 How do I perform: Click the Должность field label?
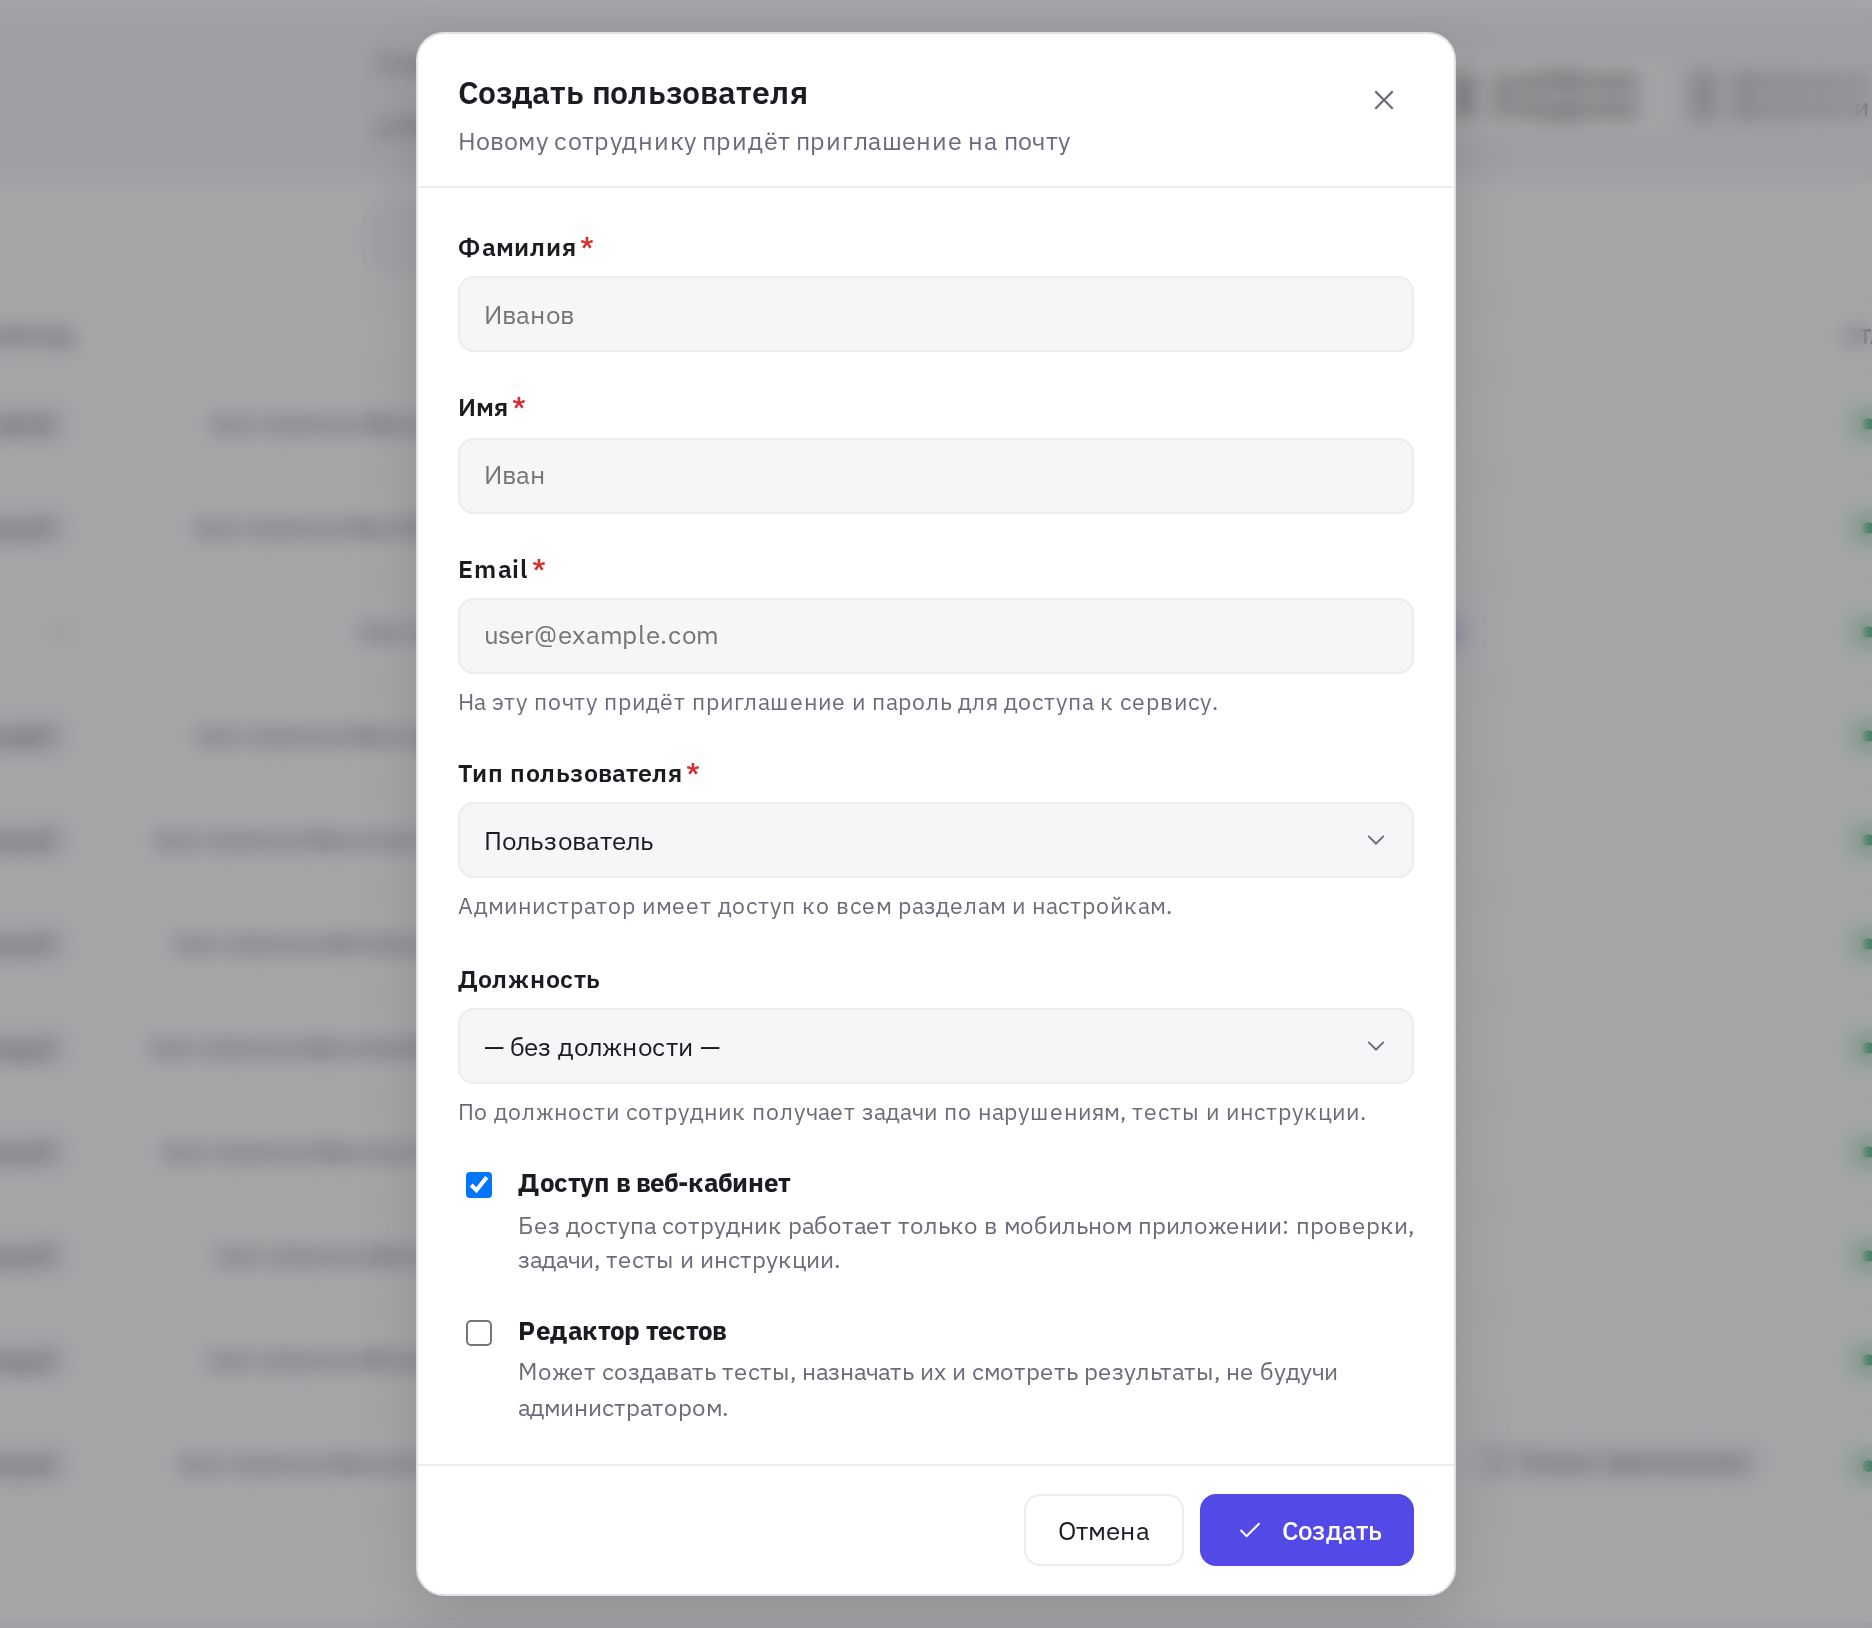click(529, 980)
